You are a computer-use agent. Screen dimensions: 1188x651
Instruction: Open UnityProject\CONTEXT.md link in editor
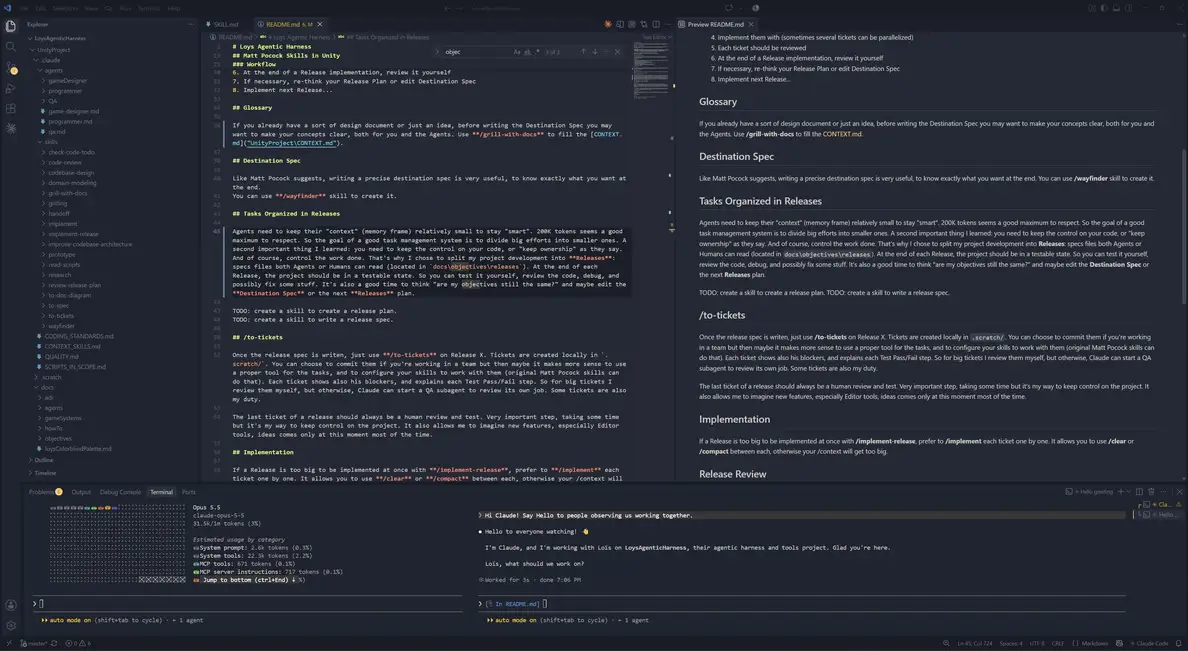point(292,143)
